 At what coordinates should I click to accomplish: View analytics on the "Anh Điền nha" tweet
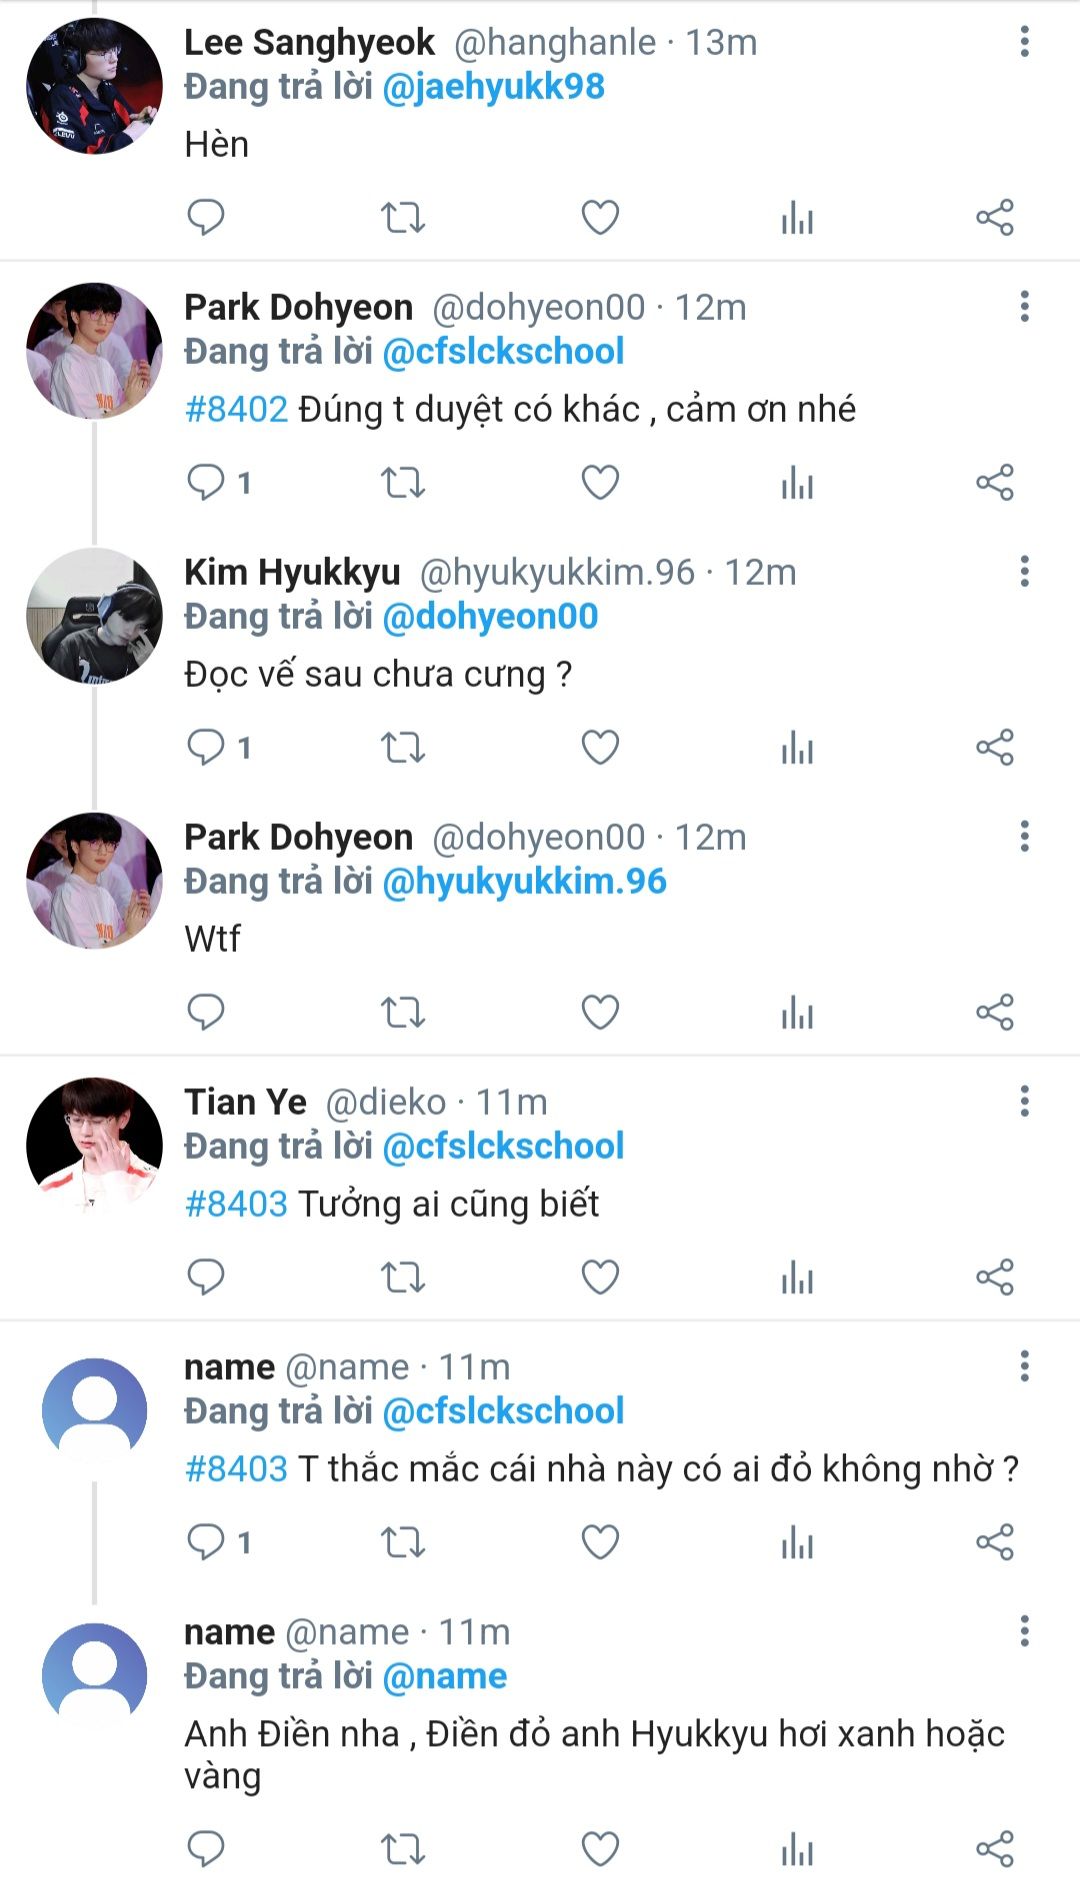pyautogui.click(x=797, y=1849)
